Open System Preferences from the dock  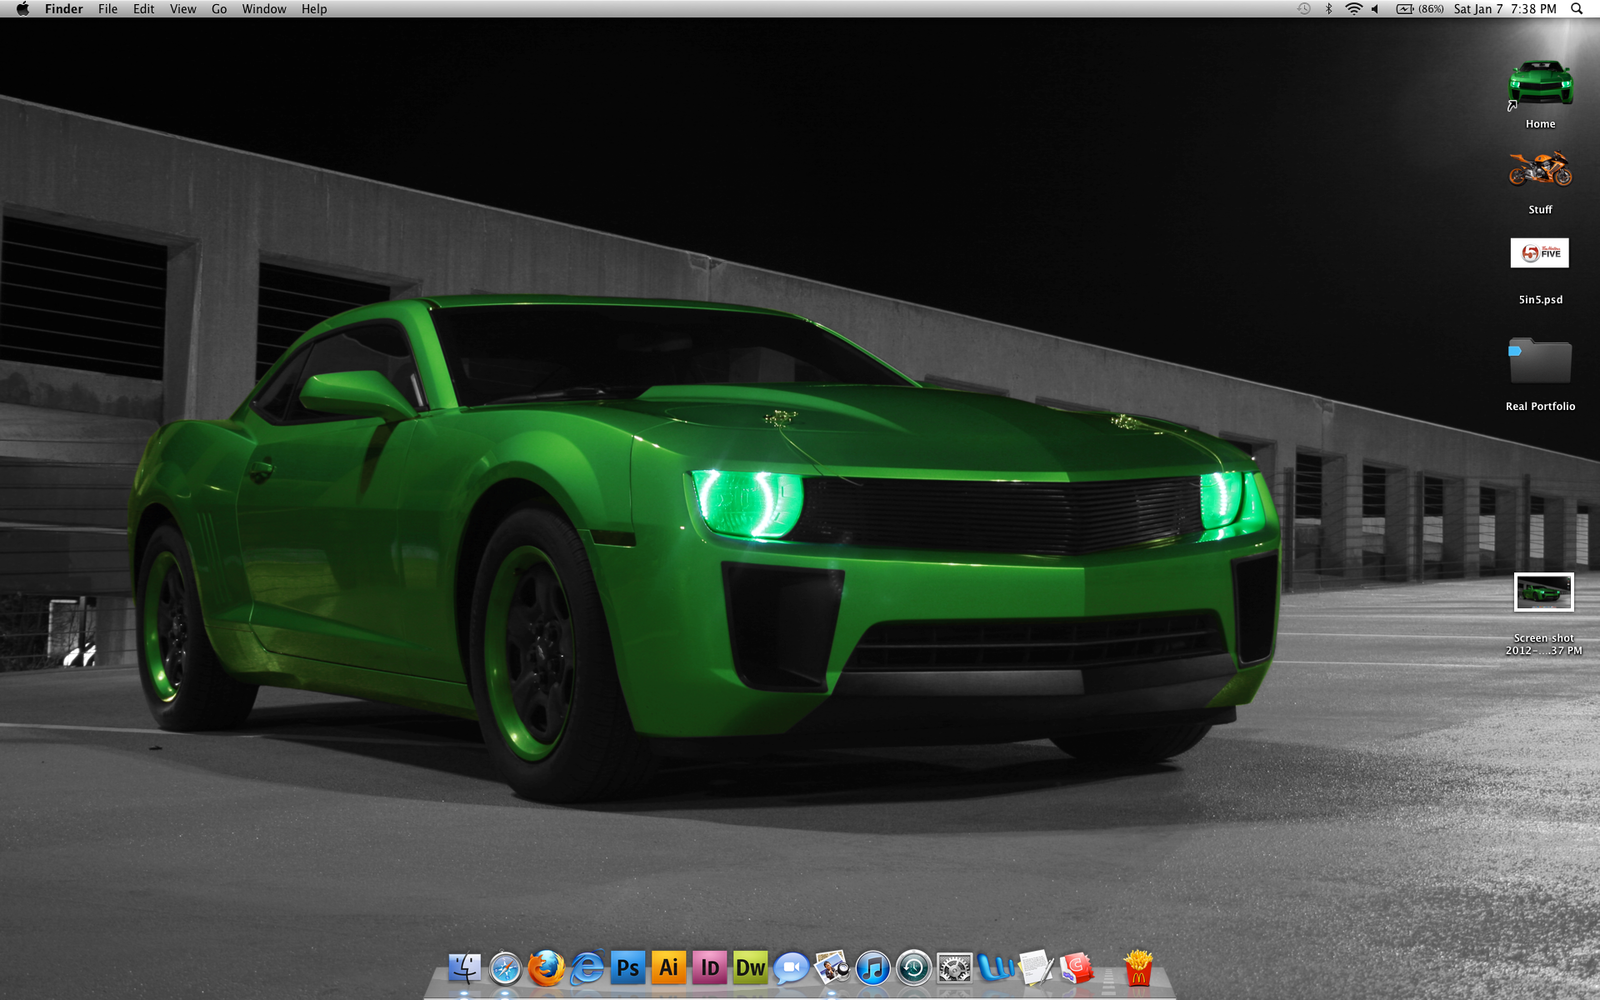[954, 968]
